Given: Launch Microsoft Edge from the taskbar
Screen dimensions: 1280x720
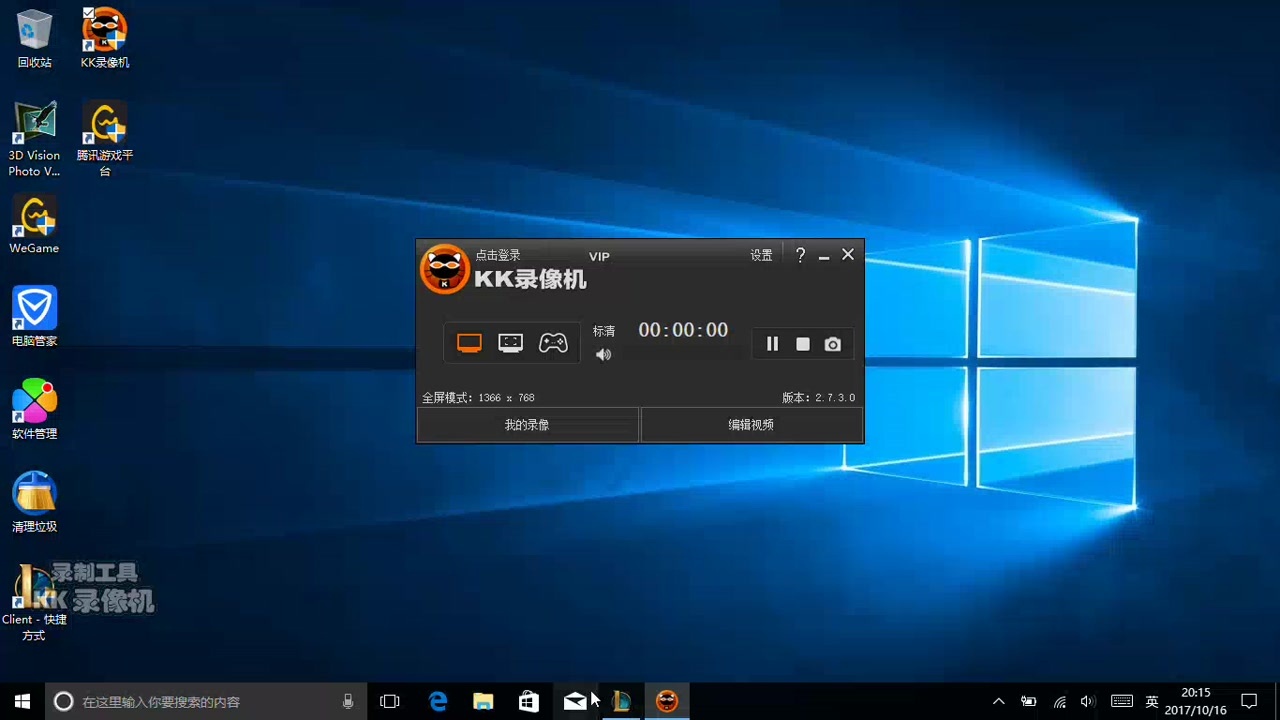Looking at the screenshot, I should 438,701.
